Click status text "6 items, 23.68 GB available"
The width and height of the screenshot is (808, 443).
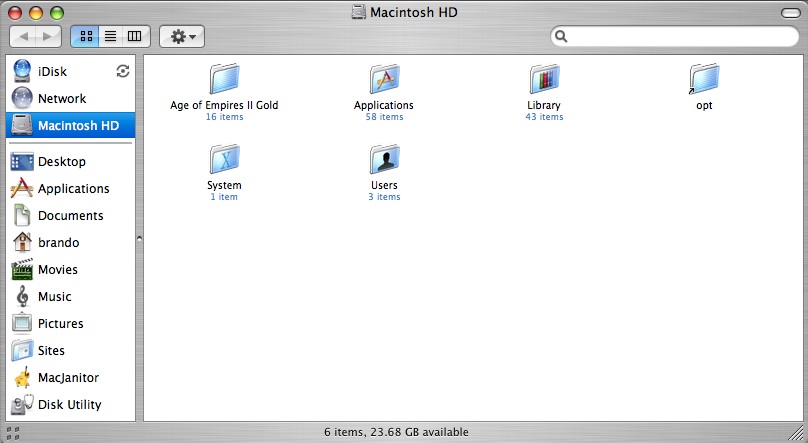pos(396,432)
